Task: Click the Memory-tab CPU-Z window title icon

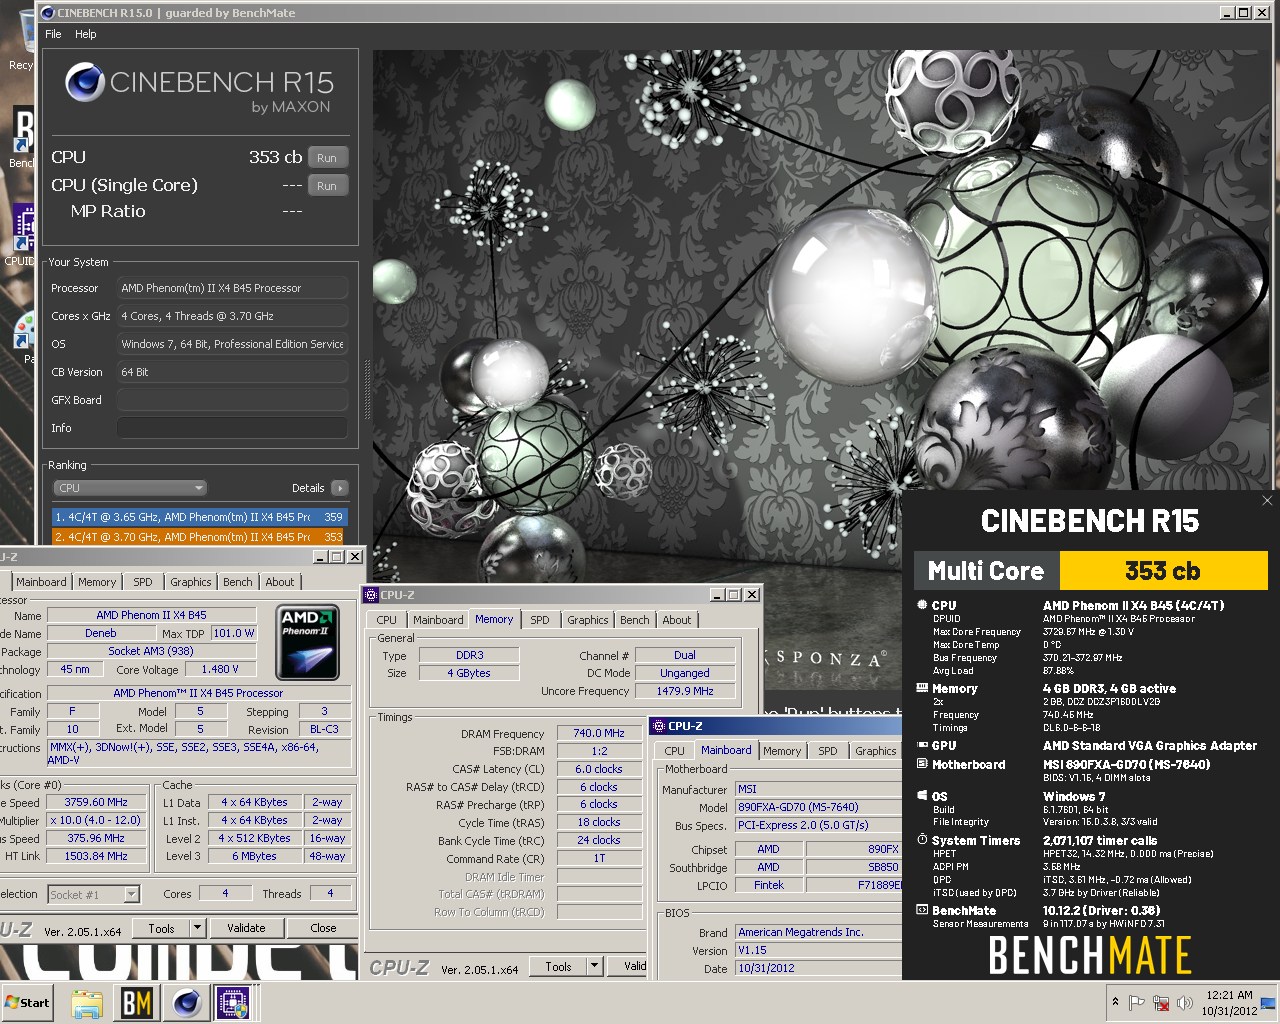Action: (x=371, y=595)
